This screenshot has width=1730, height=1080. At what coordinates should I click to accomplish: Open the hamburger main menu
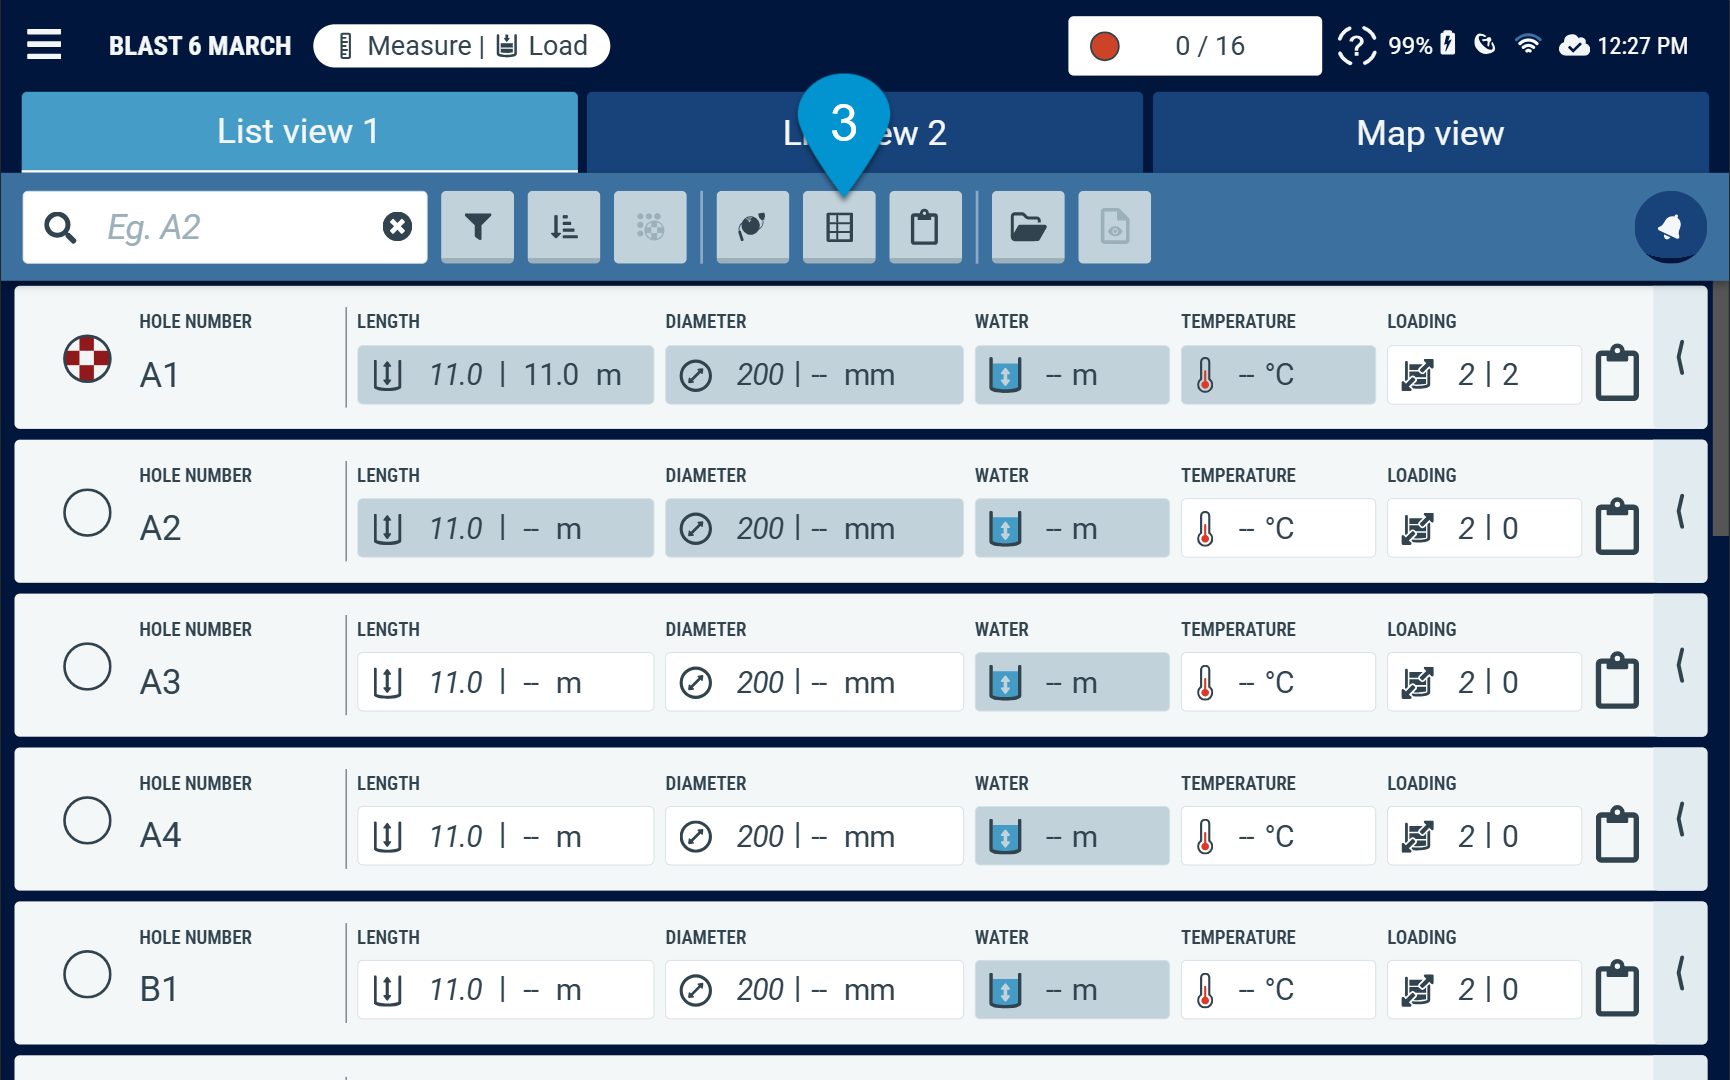click(44, 45)
